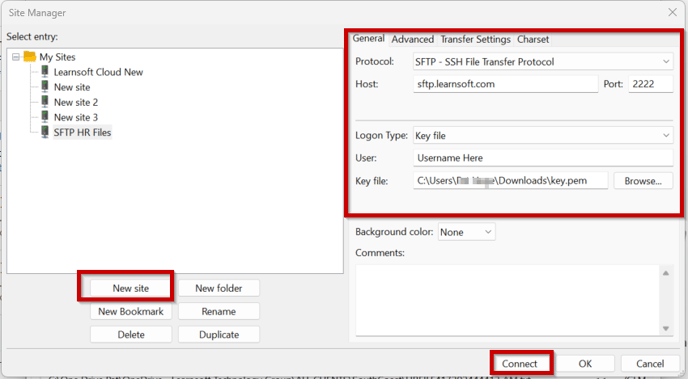Click inside the Comments text area

pos(507,300)
